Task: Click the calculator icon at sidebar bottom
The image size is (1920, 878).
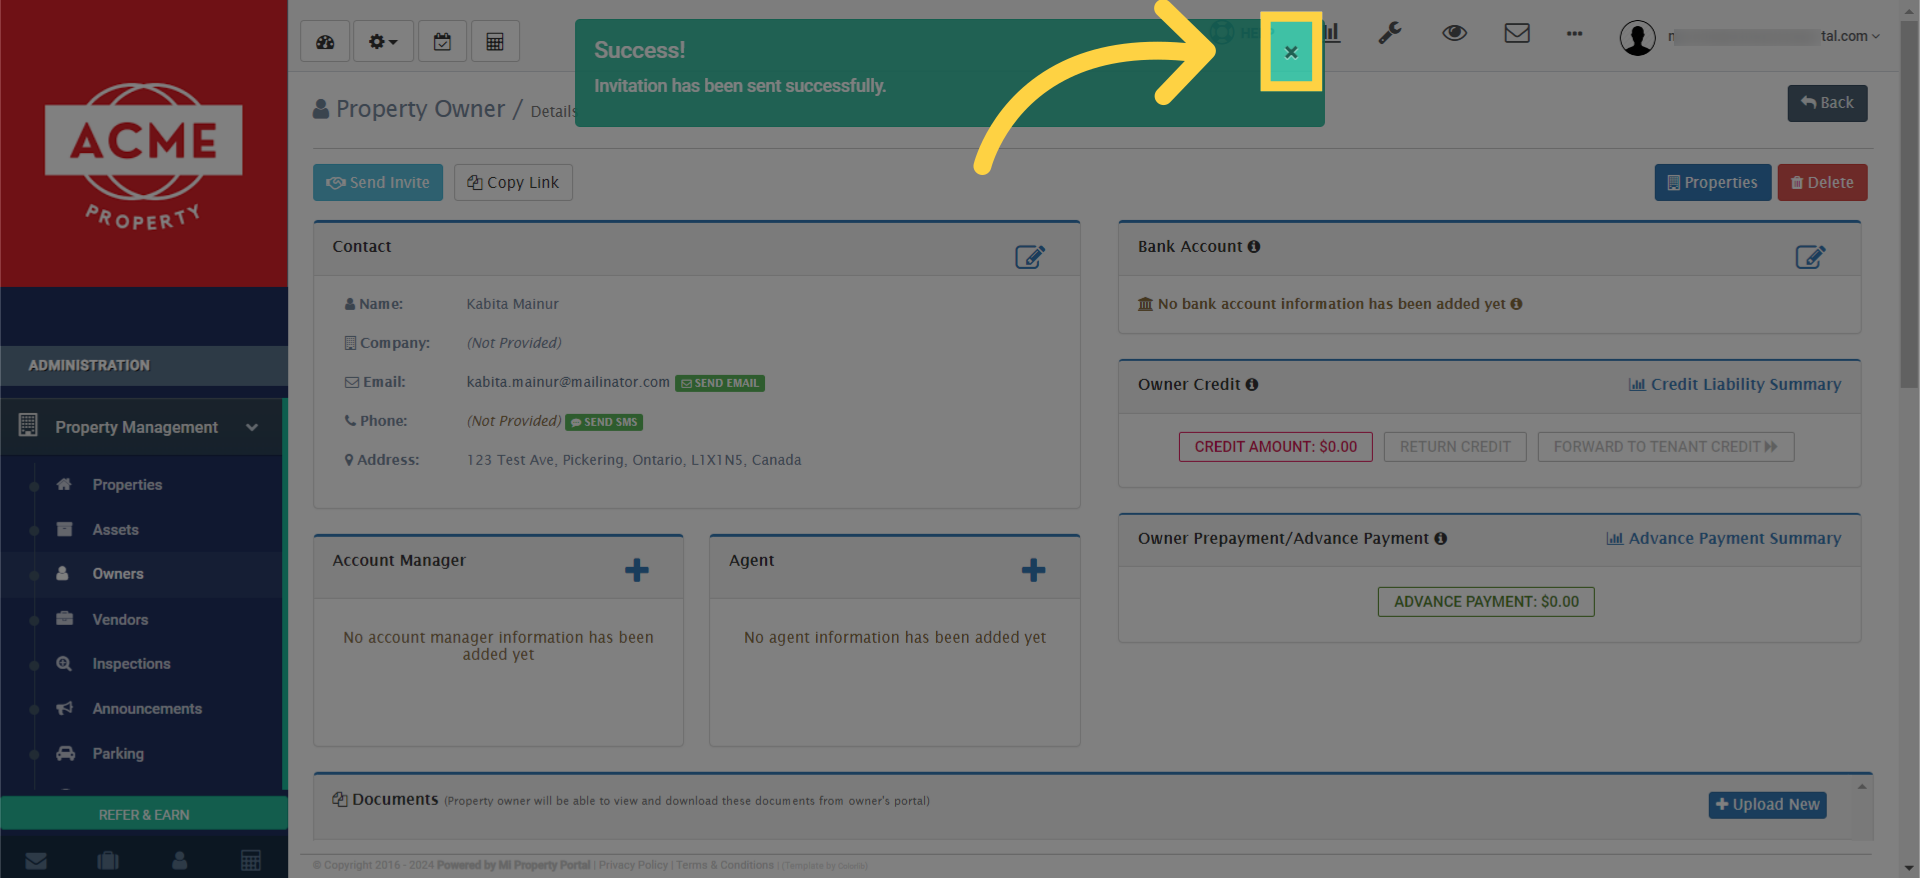Action: click(x=251, y=861)
